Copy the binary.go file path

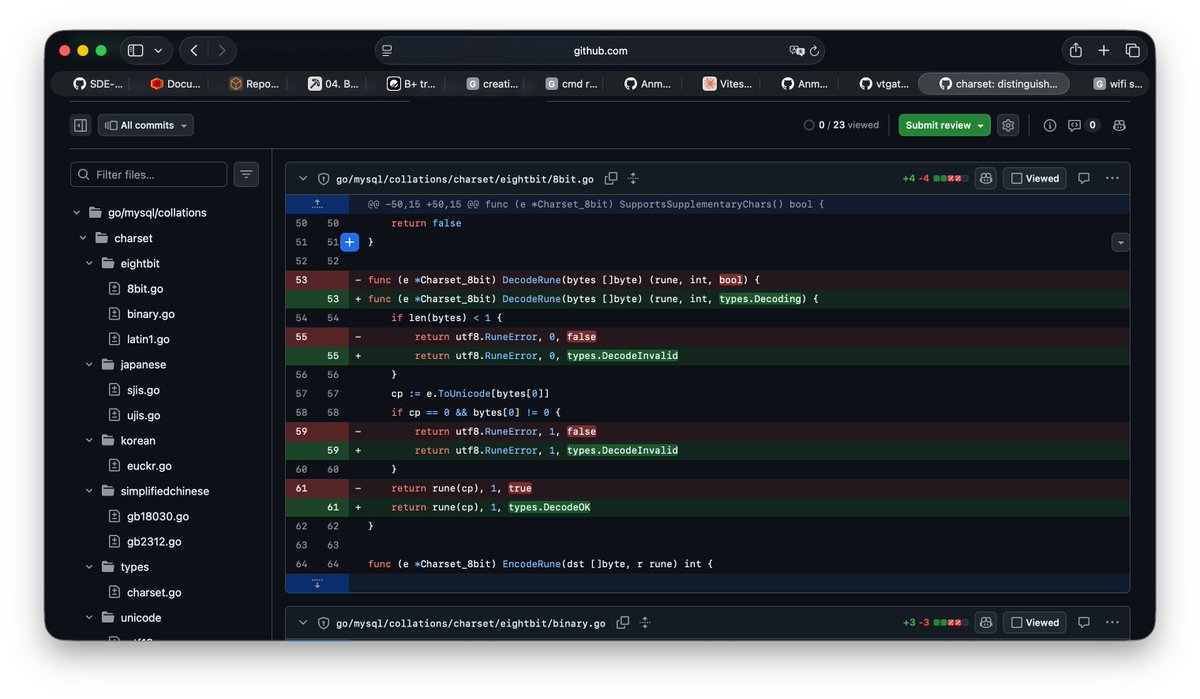(x=622, y=623)
